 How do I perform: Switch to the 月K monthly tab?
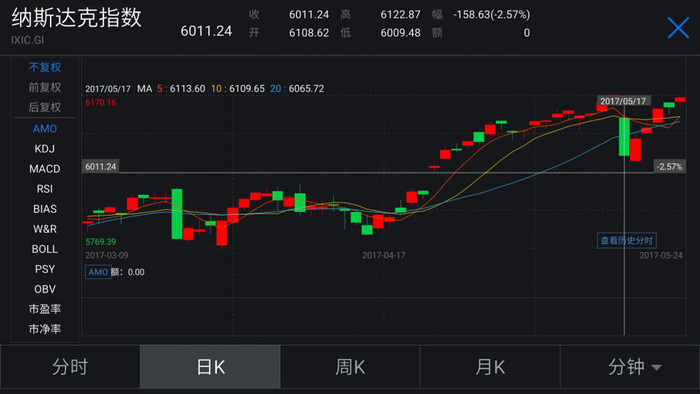coord(490,367)
